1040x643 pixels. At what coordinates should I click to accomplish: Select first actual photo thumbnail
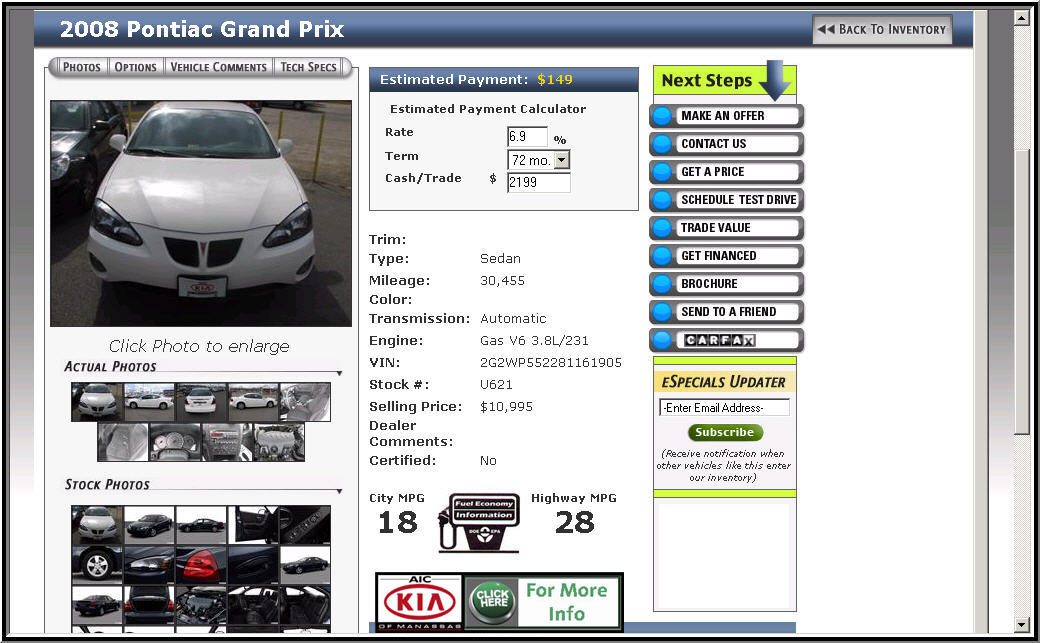(97, 402)
